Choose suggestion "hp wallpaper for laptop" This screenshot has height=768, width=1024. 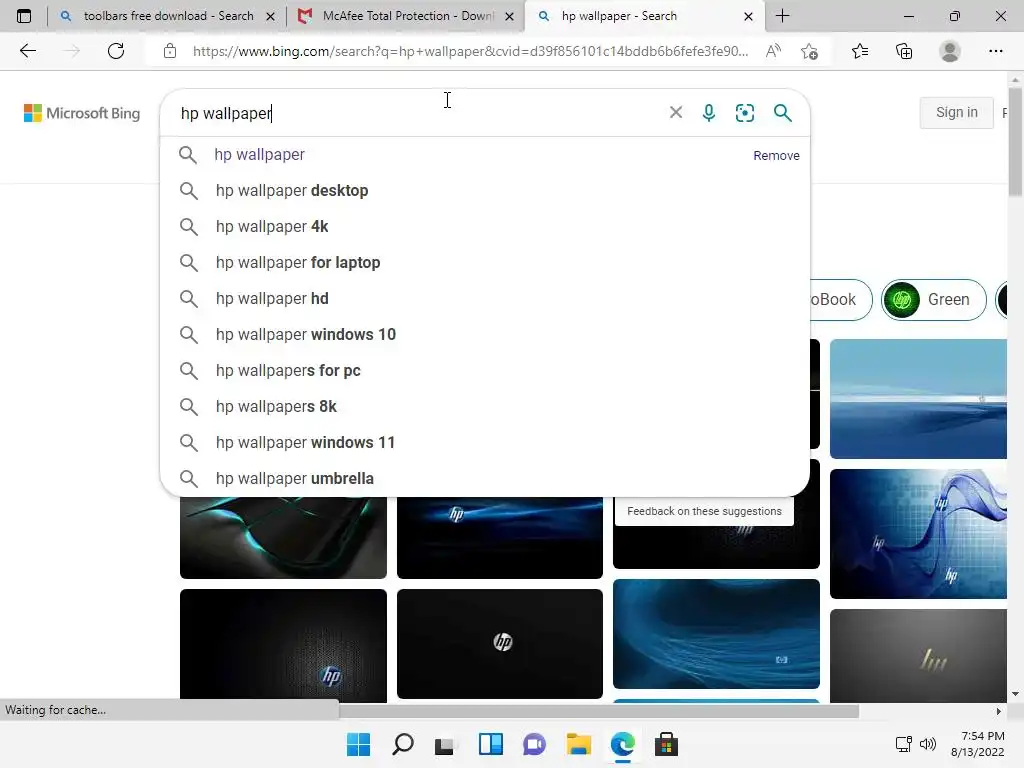tap(485, 262)
